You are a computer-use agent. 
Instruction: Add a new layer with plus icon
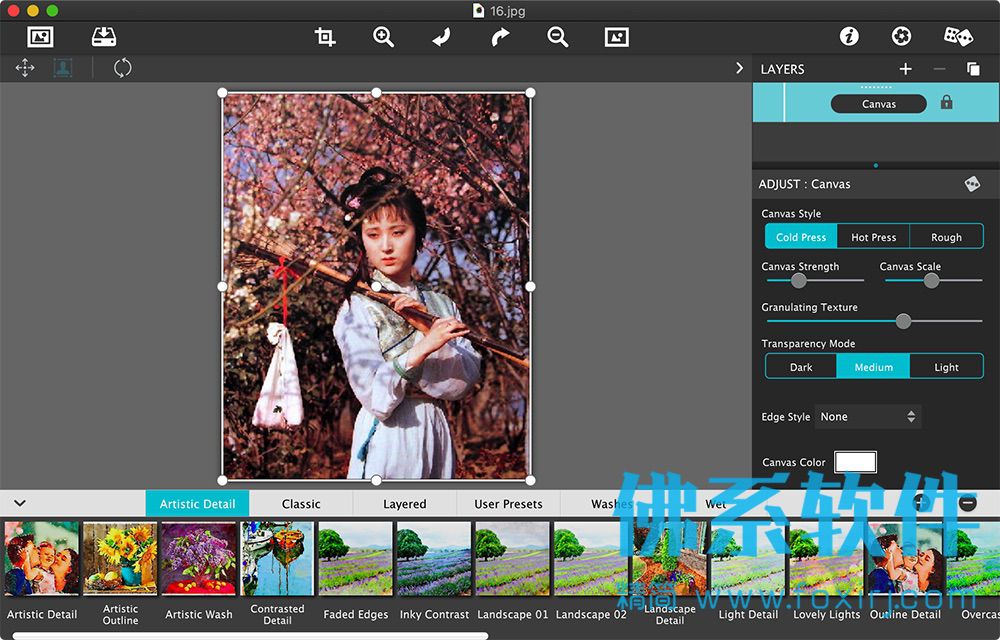905,69
